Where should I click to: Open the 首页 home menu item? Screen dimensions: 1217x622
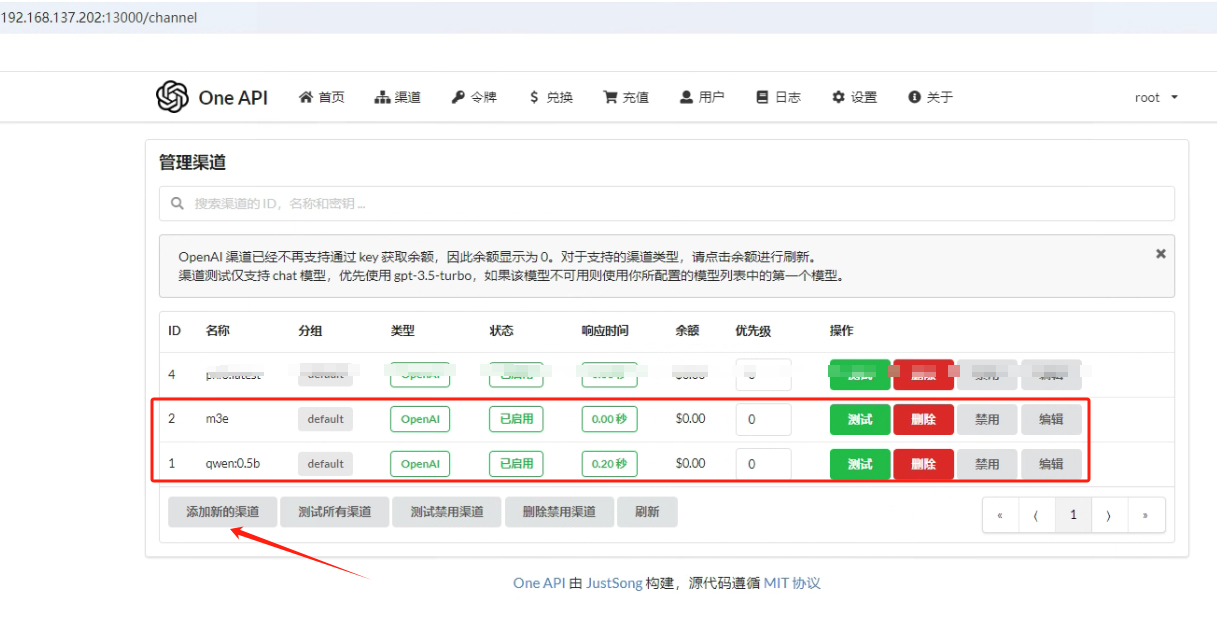coord(322,97)
